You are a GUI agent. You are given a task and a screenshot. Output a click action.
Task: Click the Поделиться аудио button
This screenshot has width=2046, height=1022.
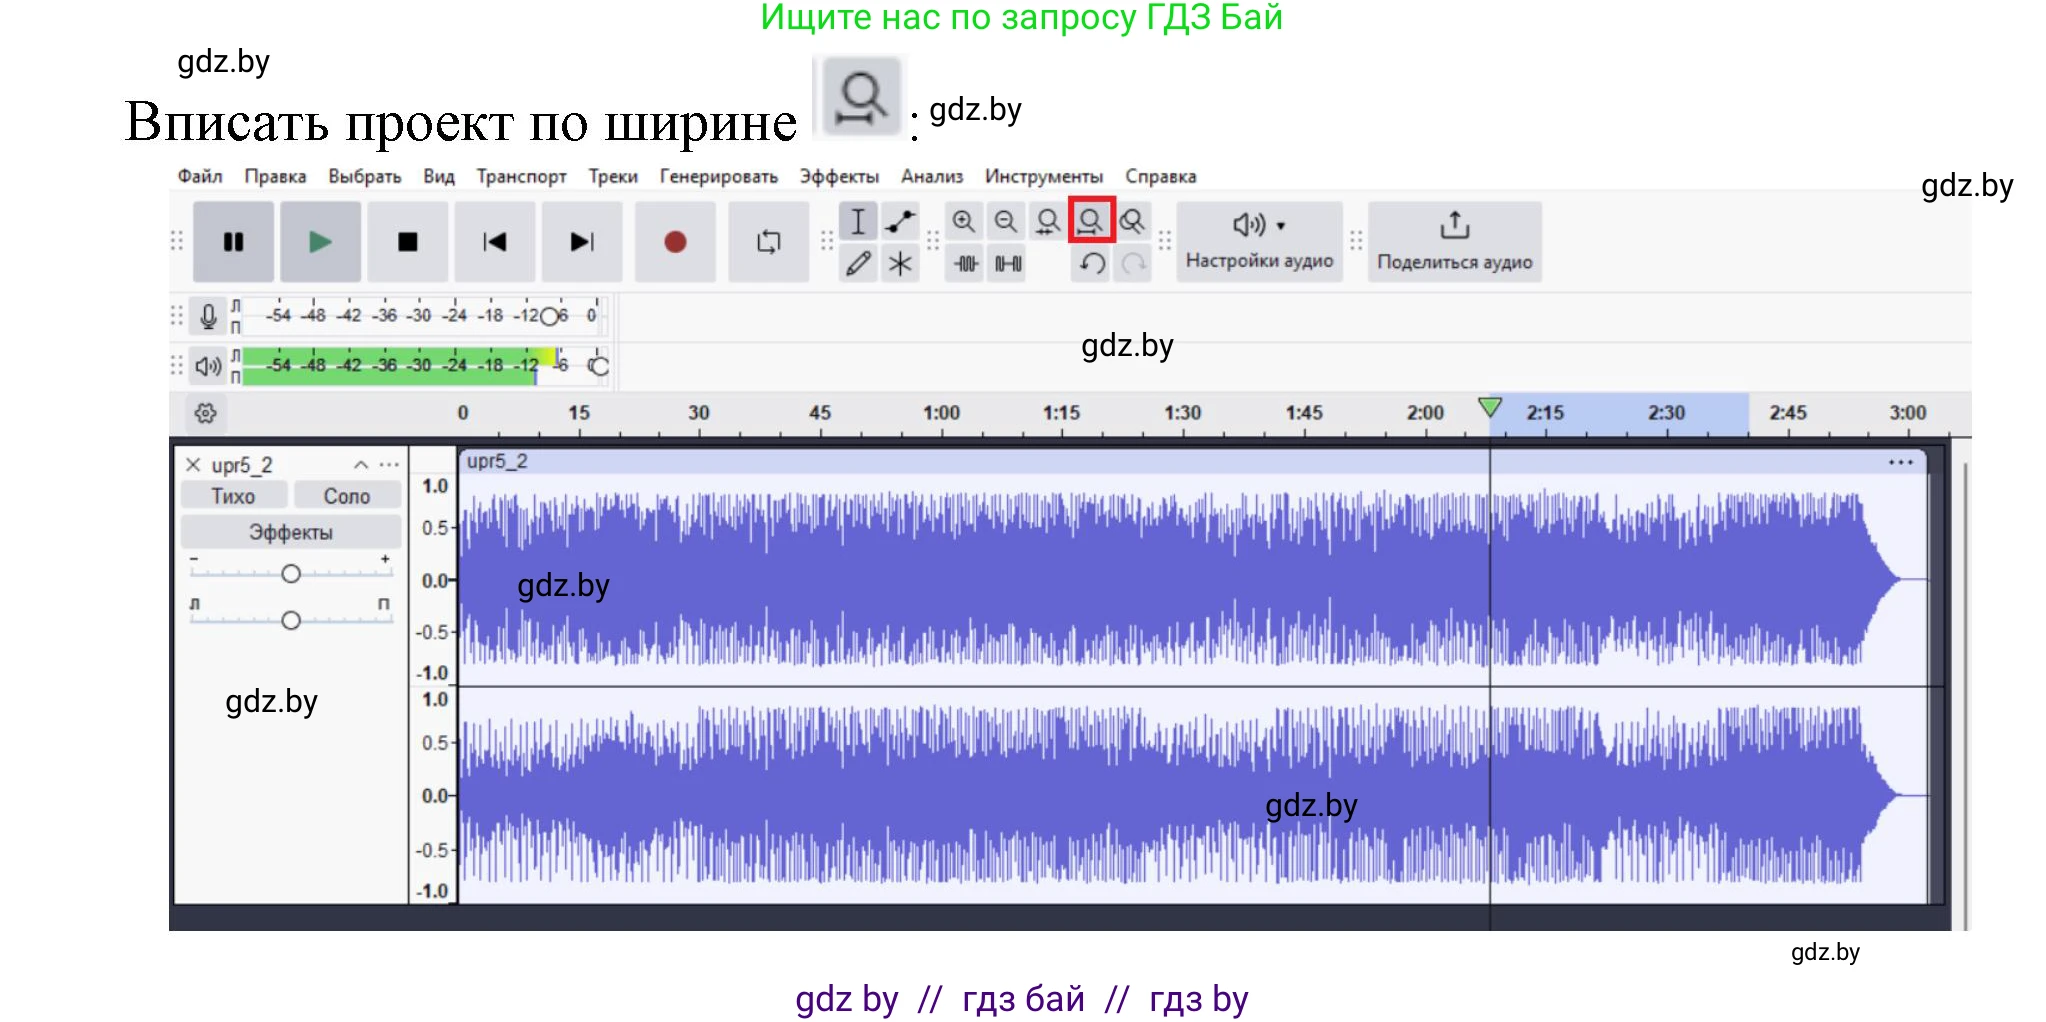1454,241
